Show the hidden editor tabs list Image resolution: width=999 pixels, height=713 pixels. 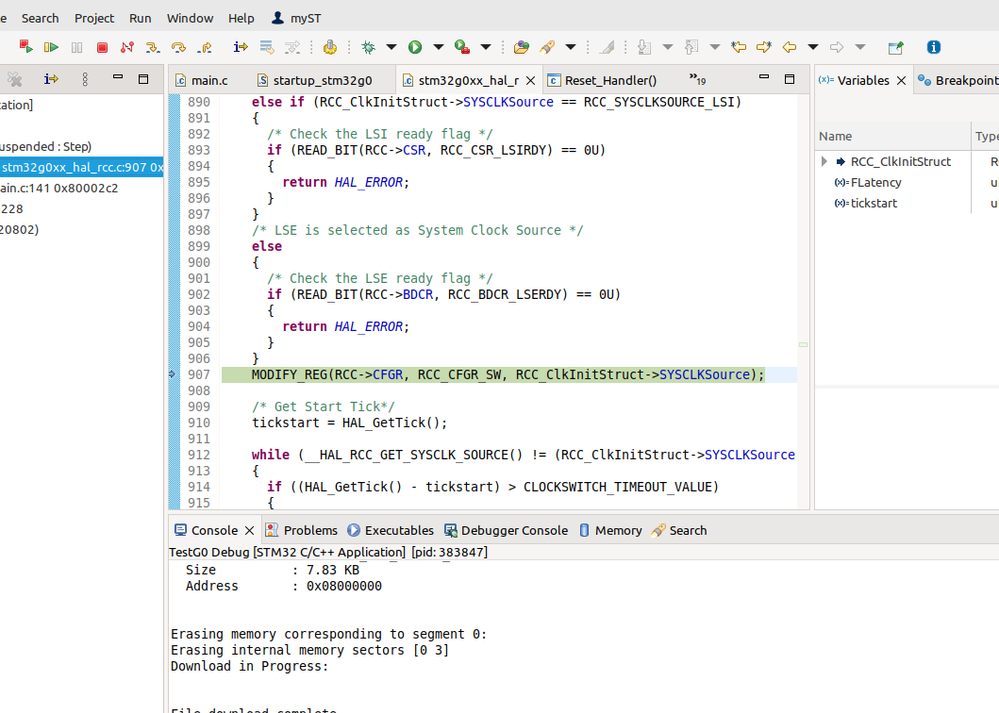pyautogui.click(x=697, y=80)
